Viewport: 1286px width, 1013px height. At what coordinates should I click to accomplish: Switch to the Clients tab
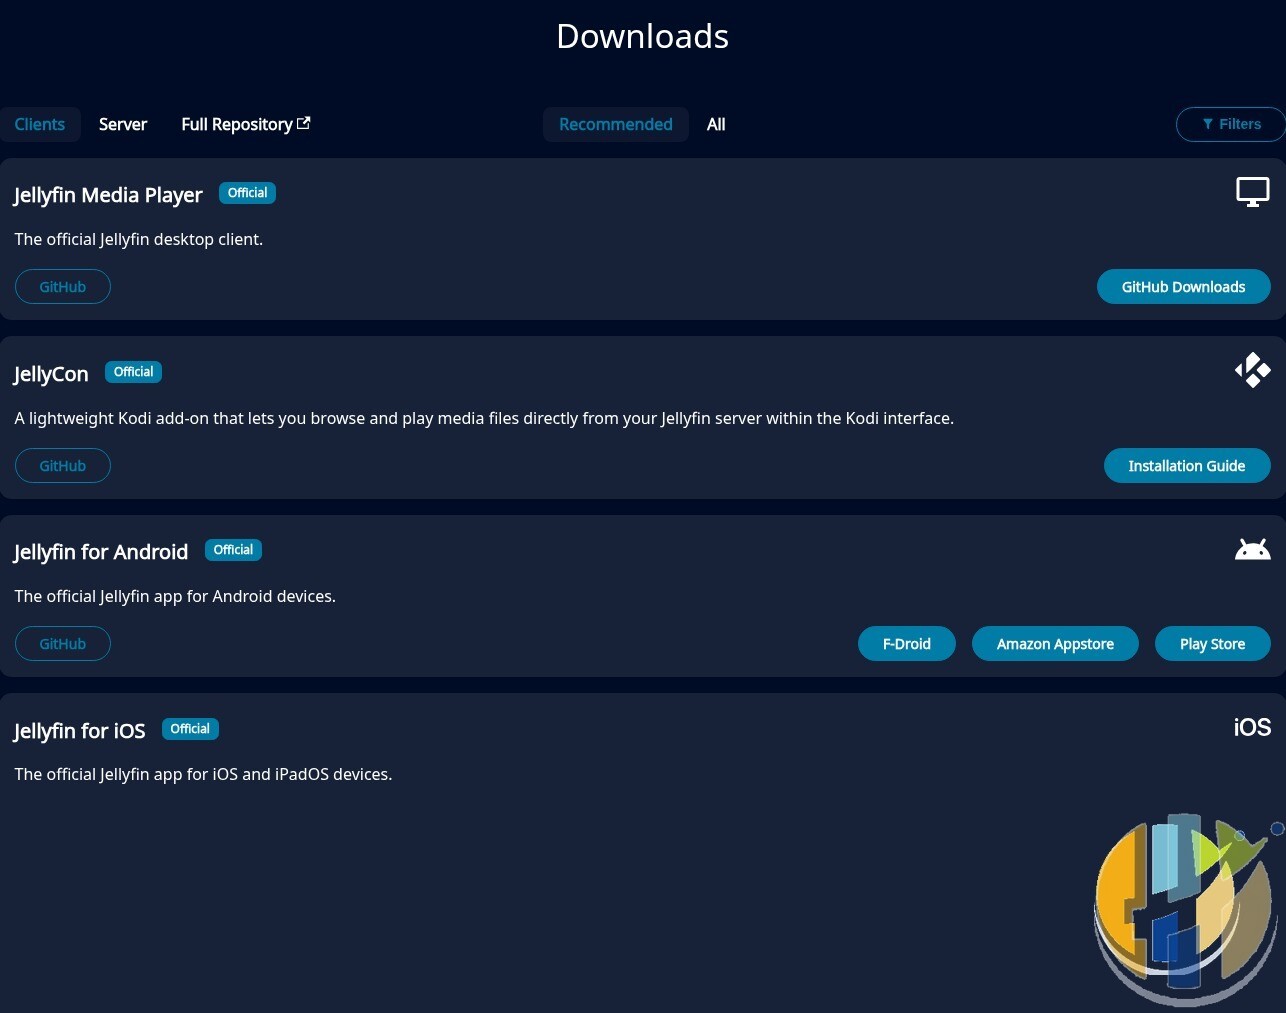click(x=40, y=124)
